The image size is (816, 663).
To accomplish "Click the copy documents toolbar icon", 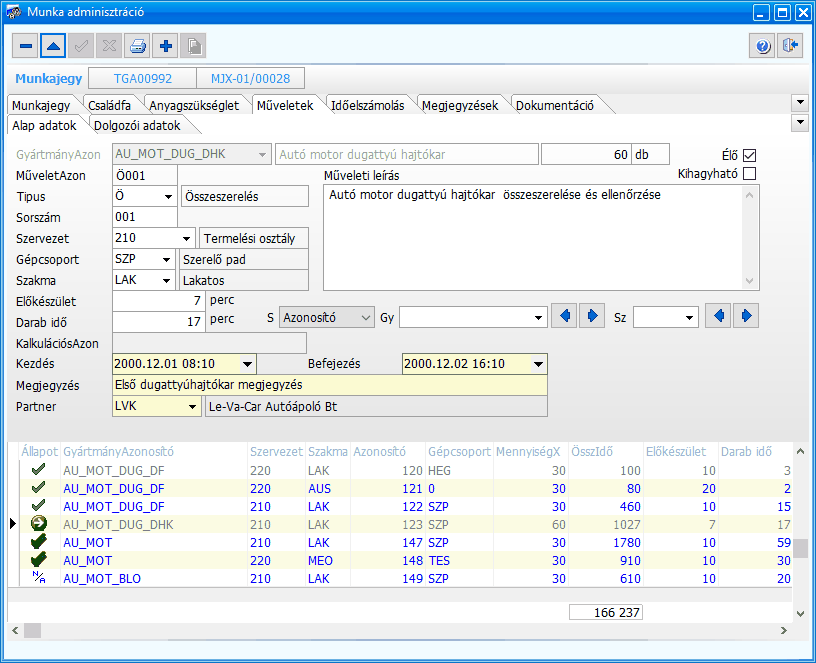I will click(x=194, y=46).
